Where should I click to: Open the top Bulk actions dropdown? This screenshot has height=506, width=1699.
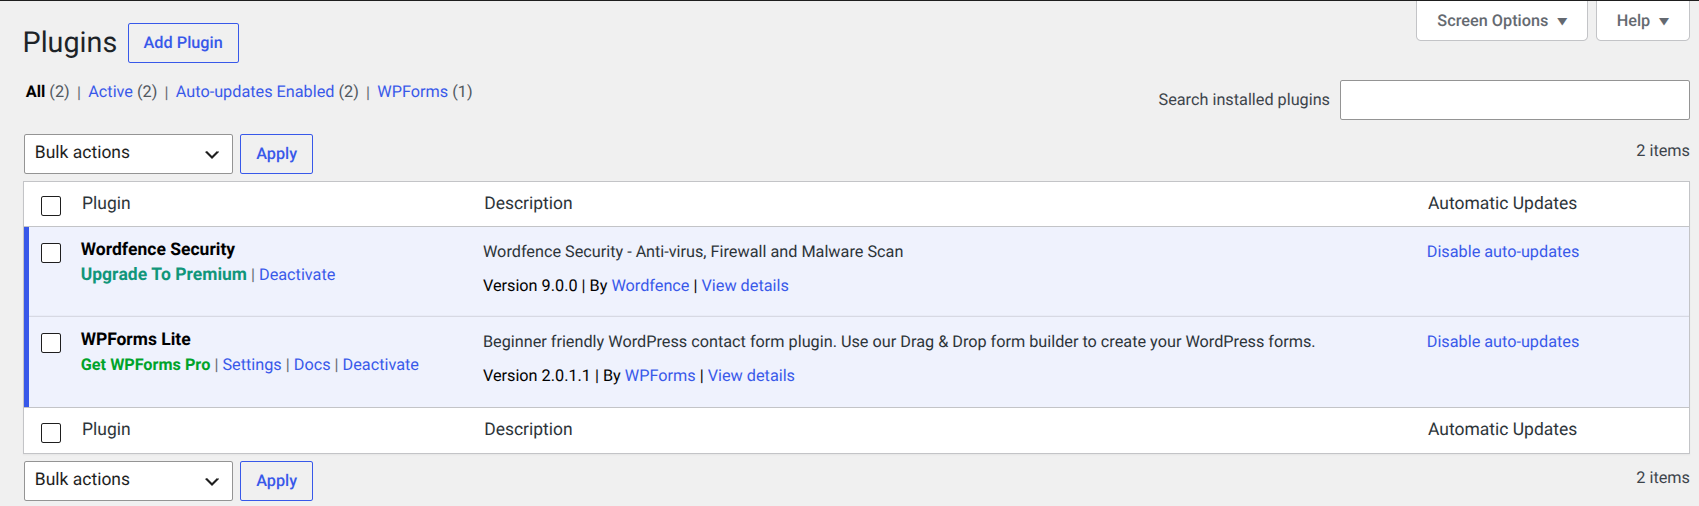(128, 154)
